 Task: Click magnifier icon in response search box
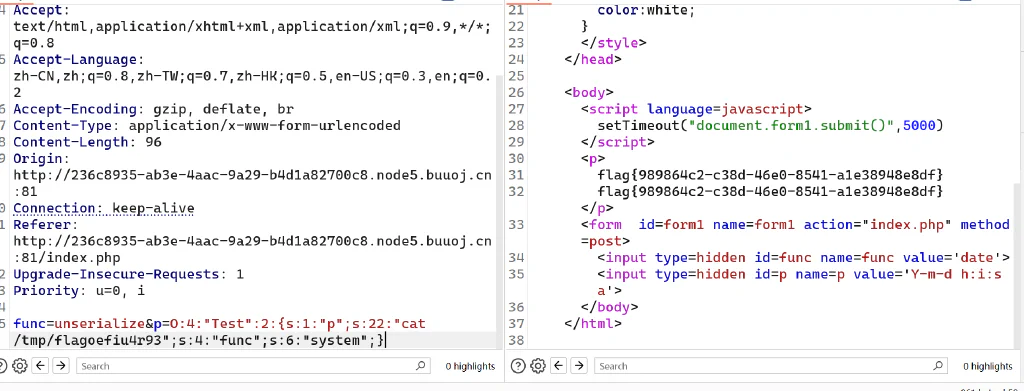[x=938, y=366]
